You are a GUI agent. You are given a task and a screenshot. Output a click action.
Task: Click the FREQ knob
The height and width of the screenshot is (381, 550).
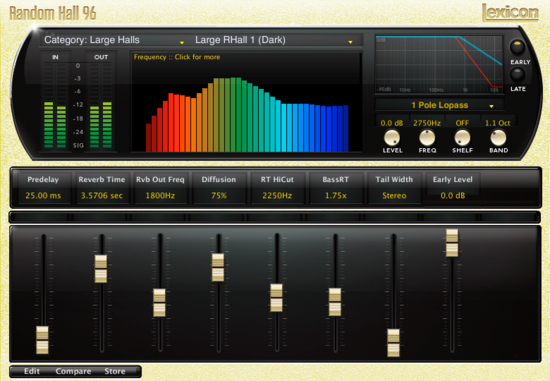point(427,138)
